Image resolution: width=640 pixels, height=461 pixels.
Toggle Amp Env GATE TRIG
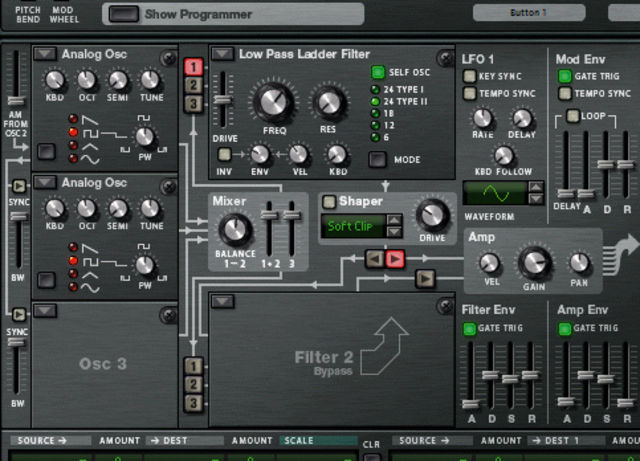coord(565,328)
